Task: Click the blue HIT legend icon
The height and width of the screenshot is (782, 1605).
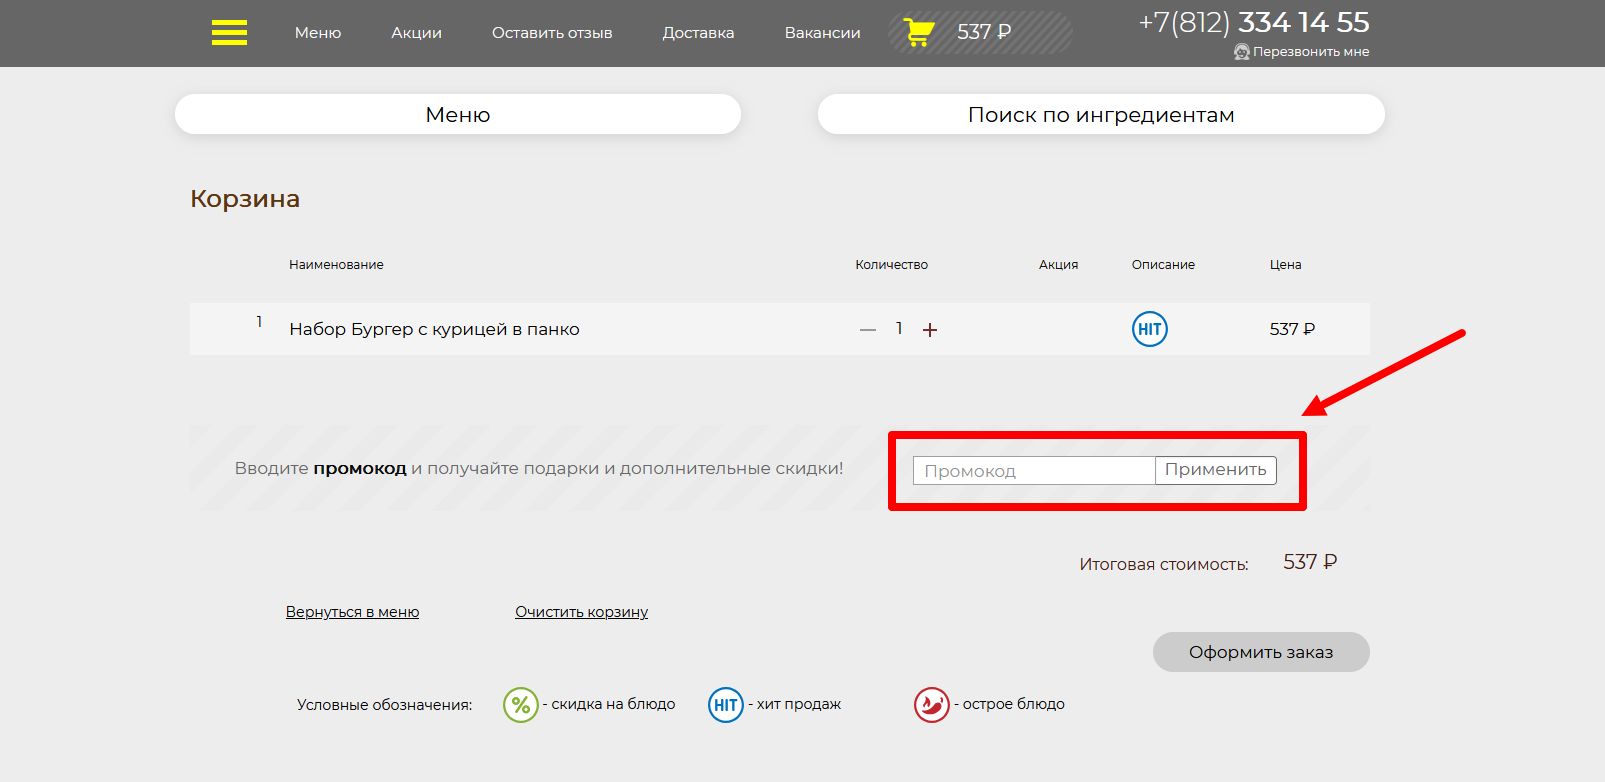Action: tap(725, 705)
